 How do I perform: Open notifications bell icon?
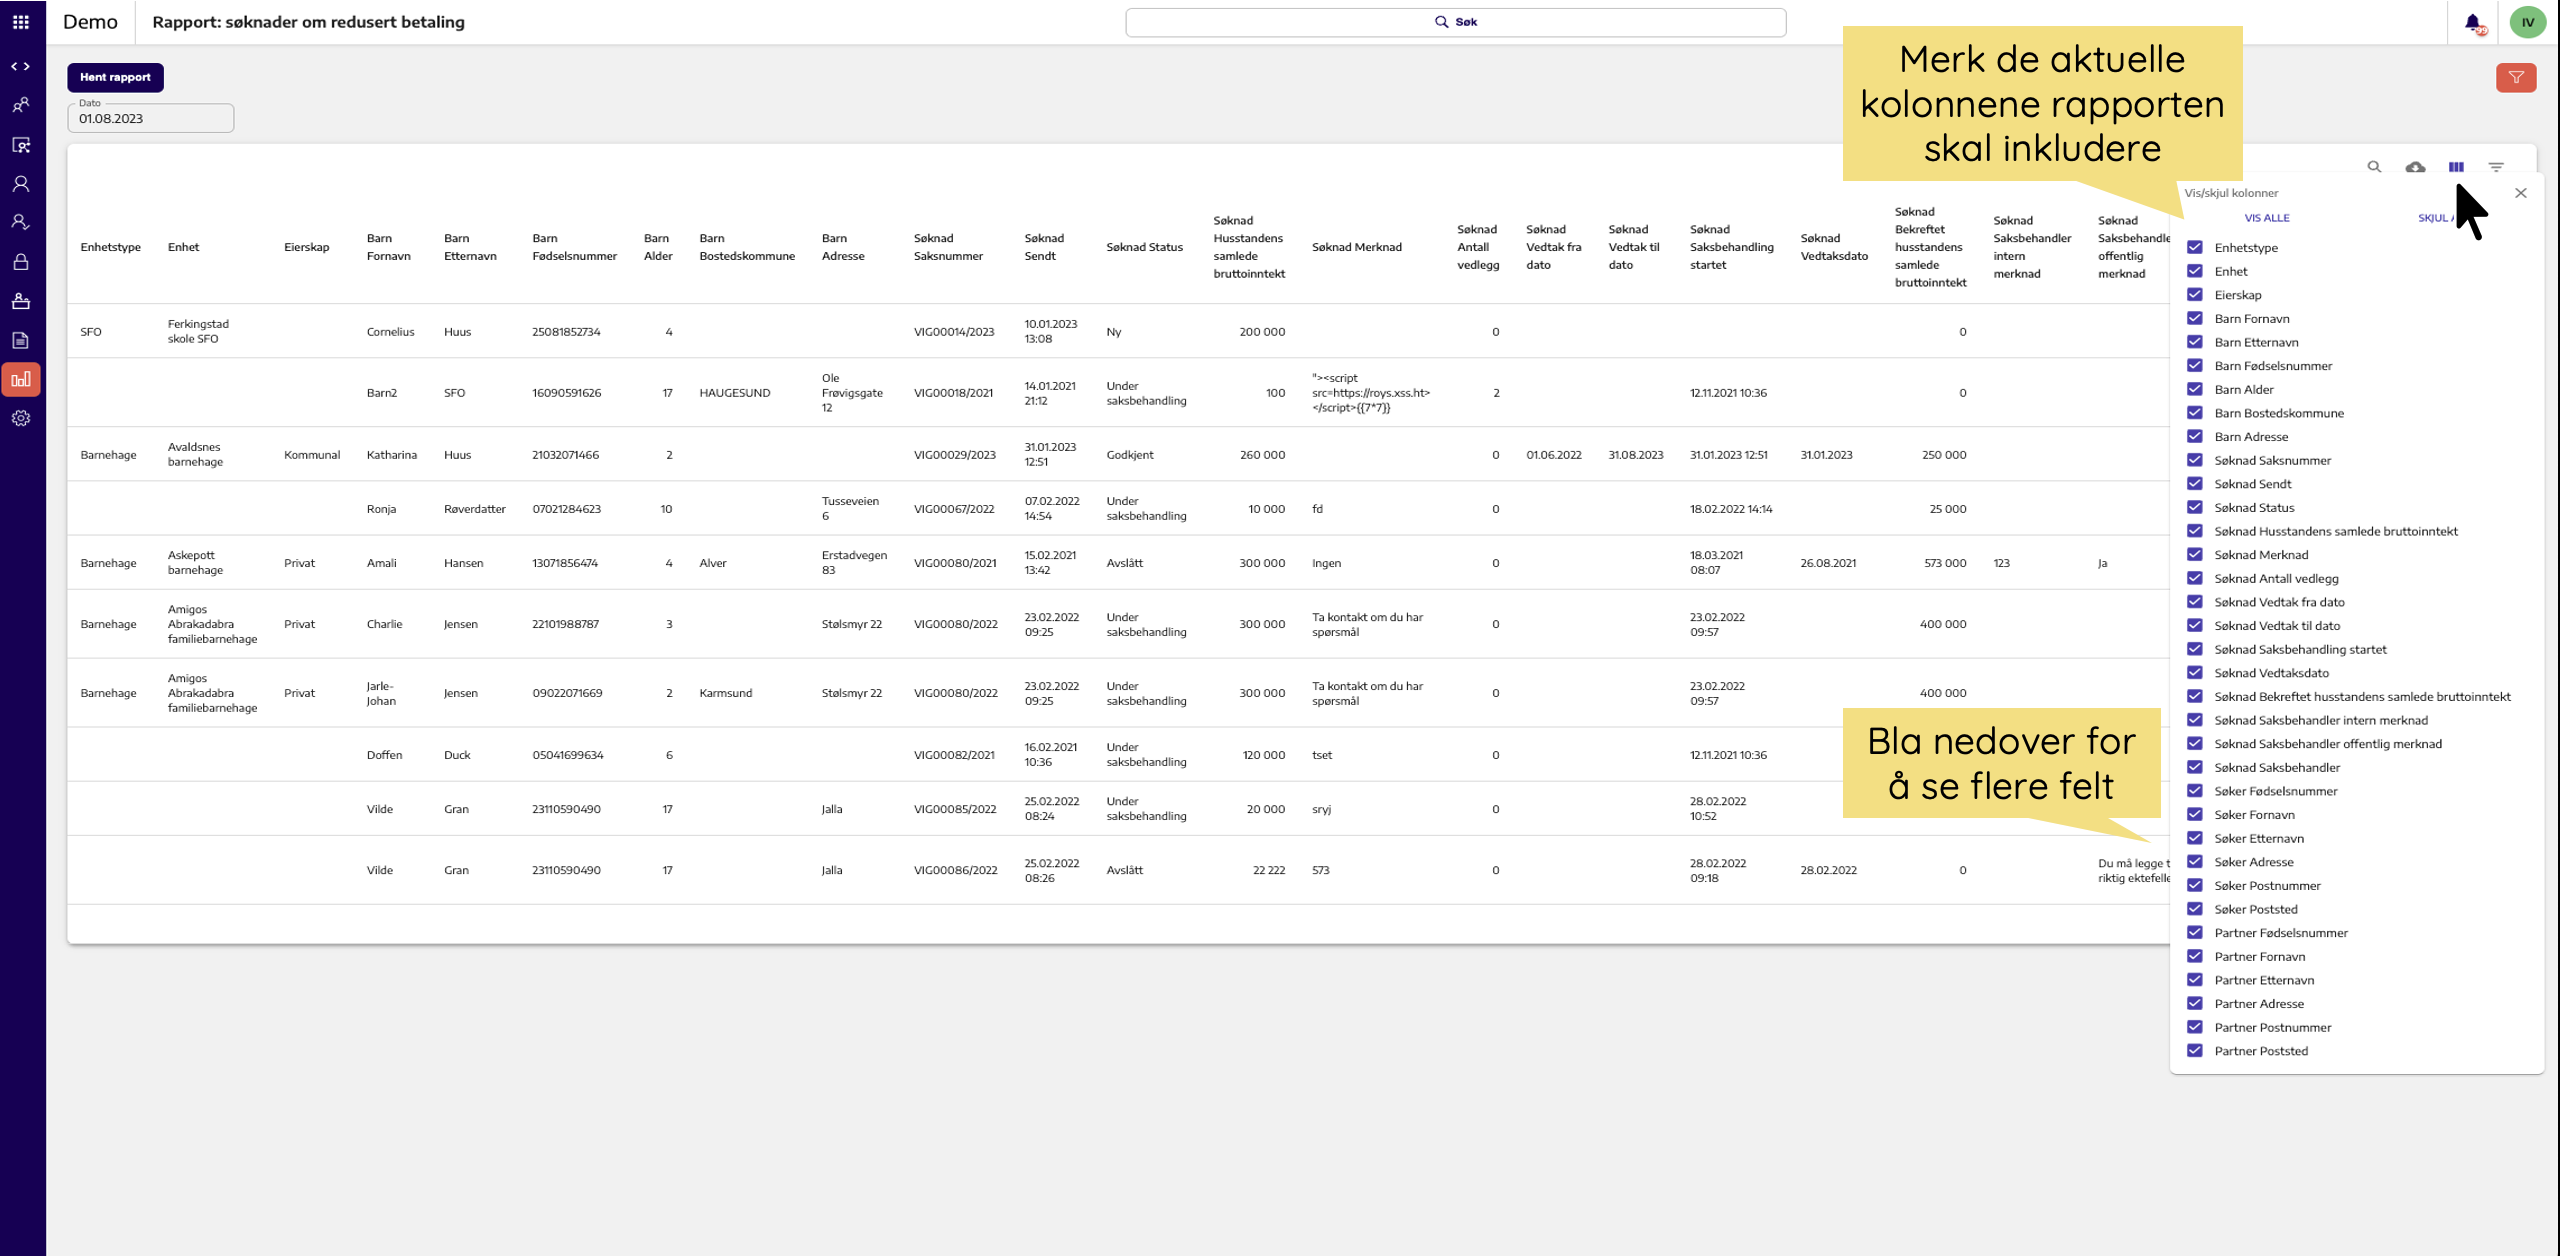click(2473, 22)
